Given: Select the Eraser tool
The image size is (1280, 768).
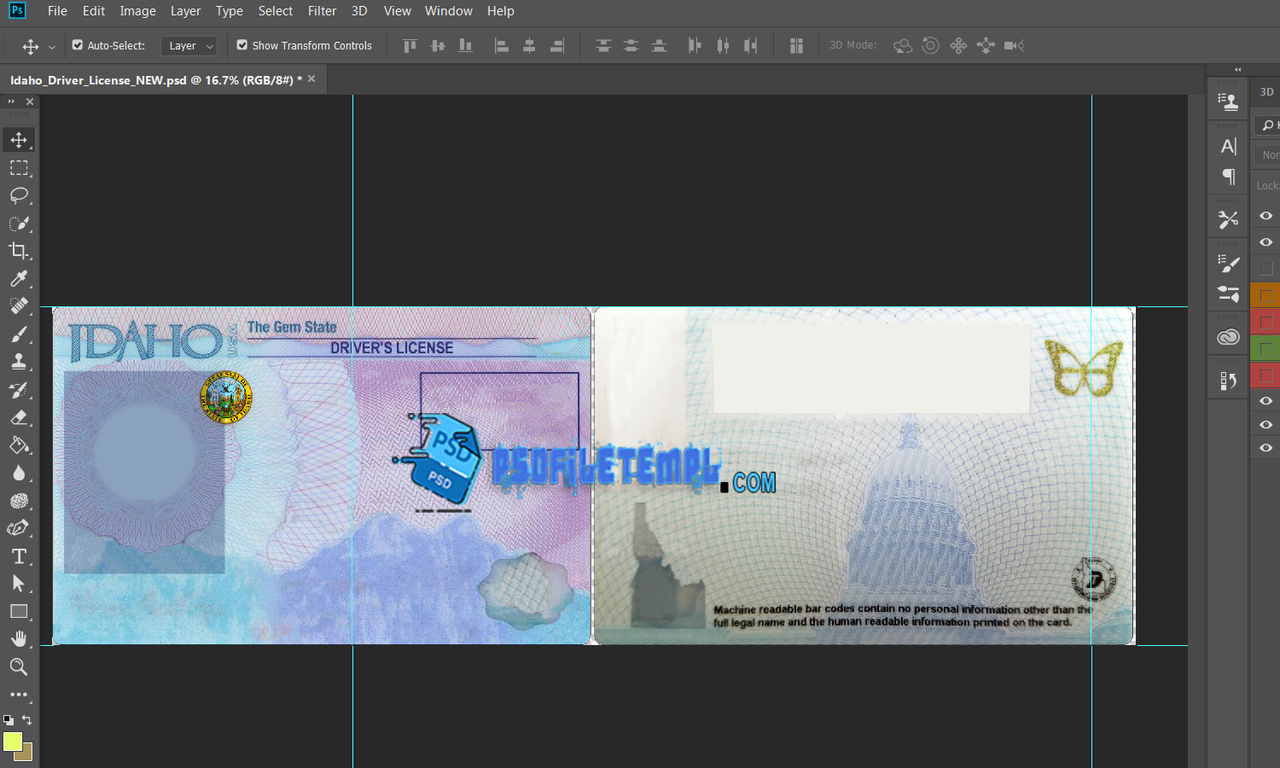Looking at the screenshot, I should (x=19, y=418).
